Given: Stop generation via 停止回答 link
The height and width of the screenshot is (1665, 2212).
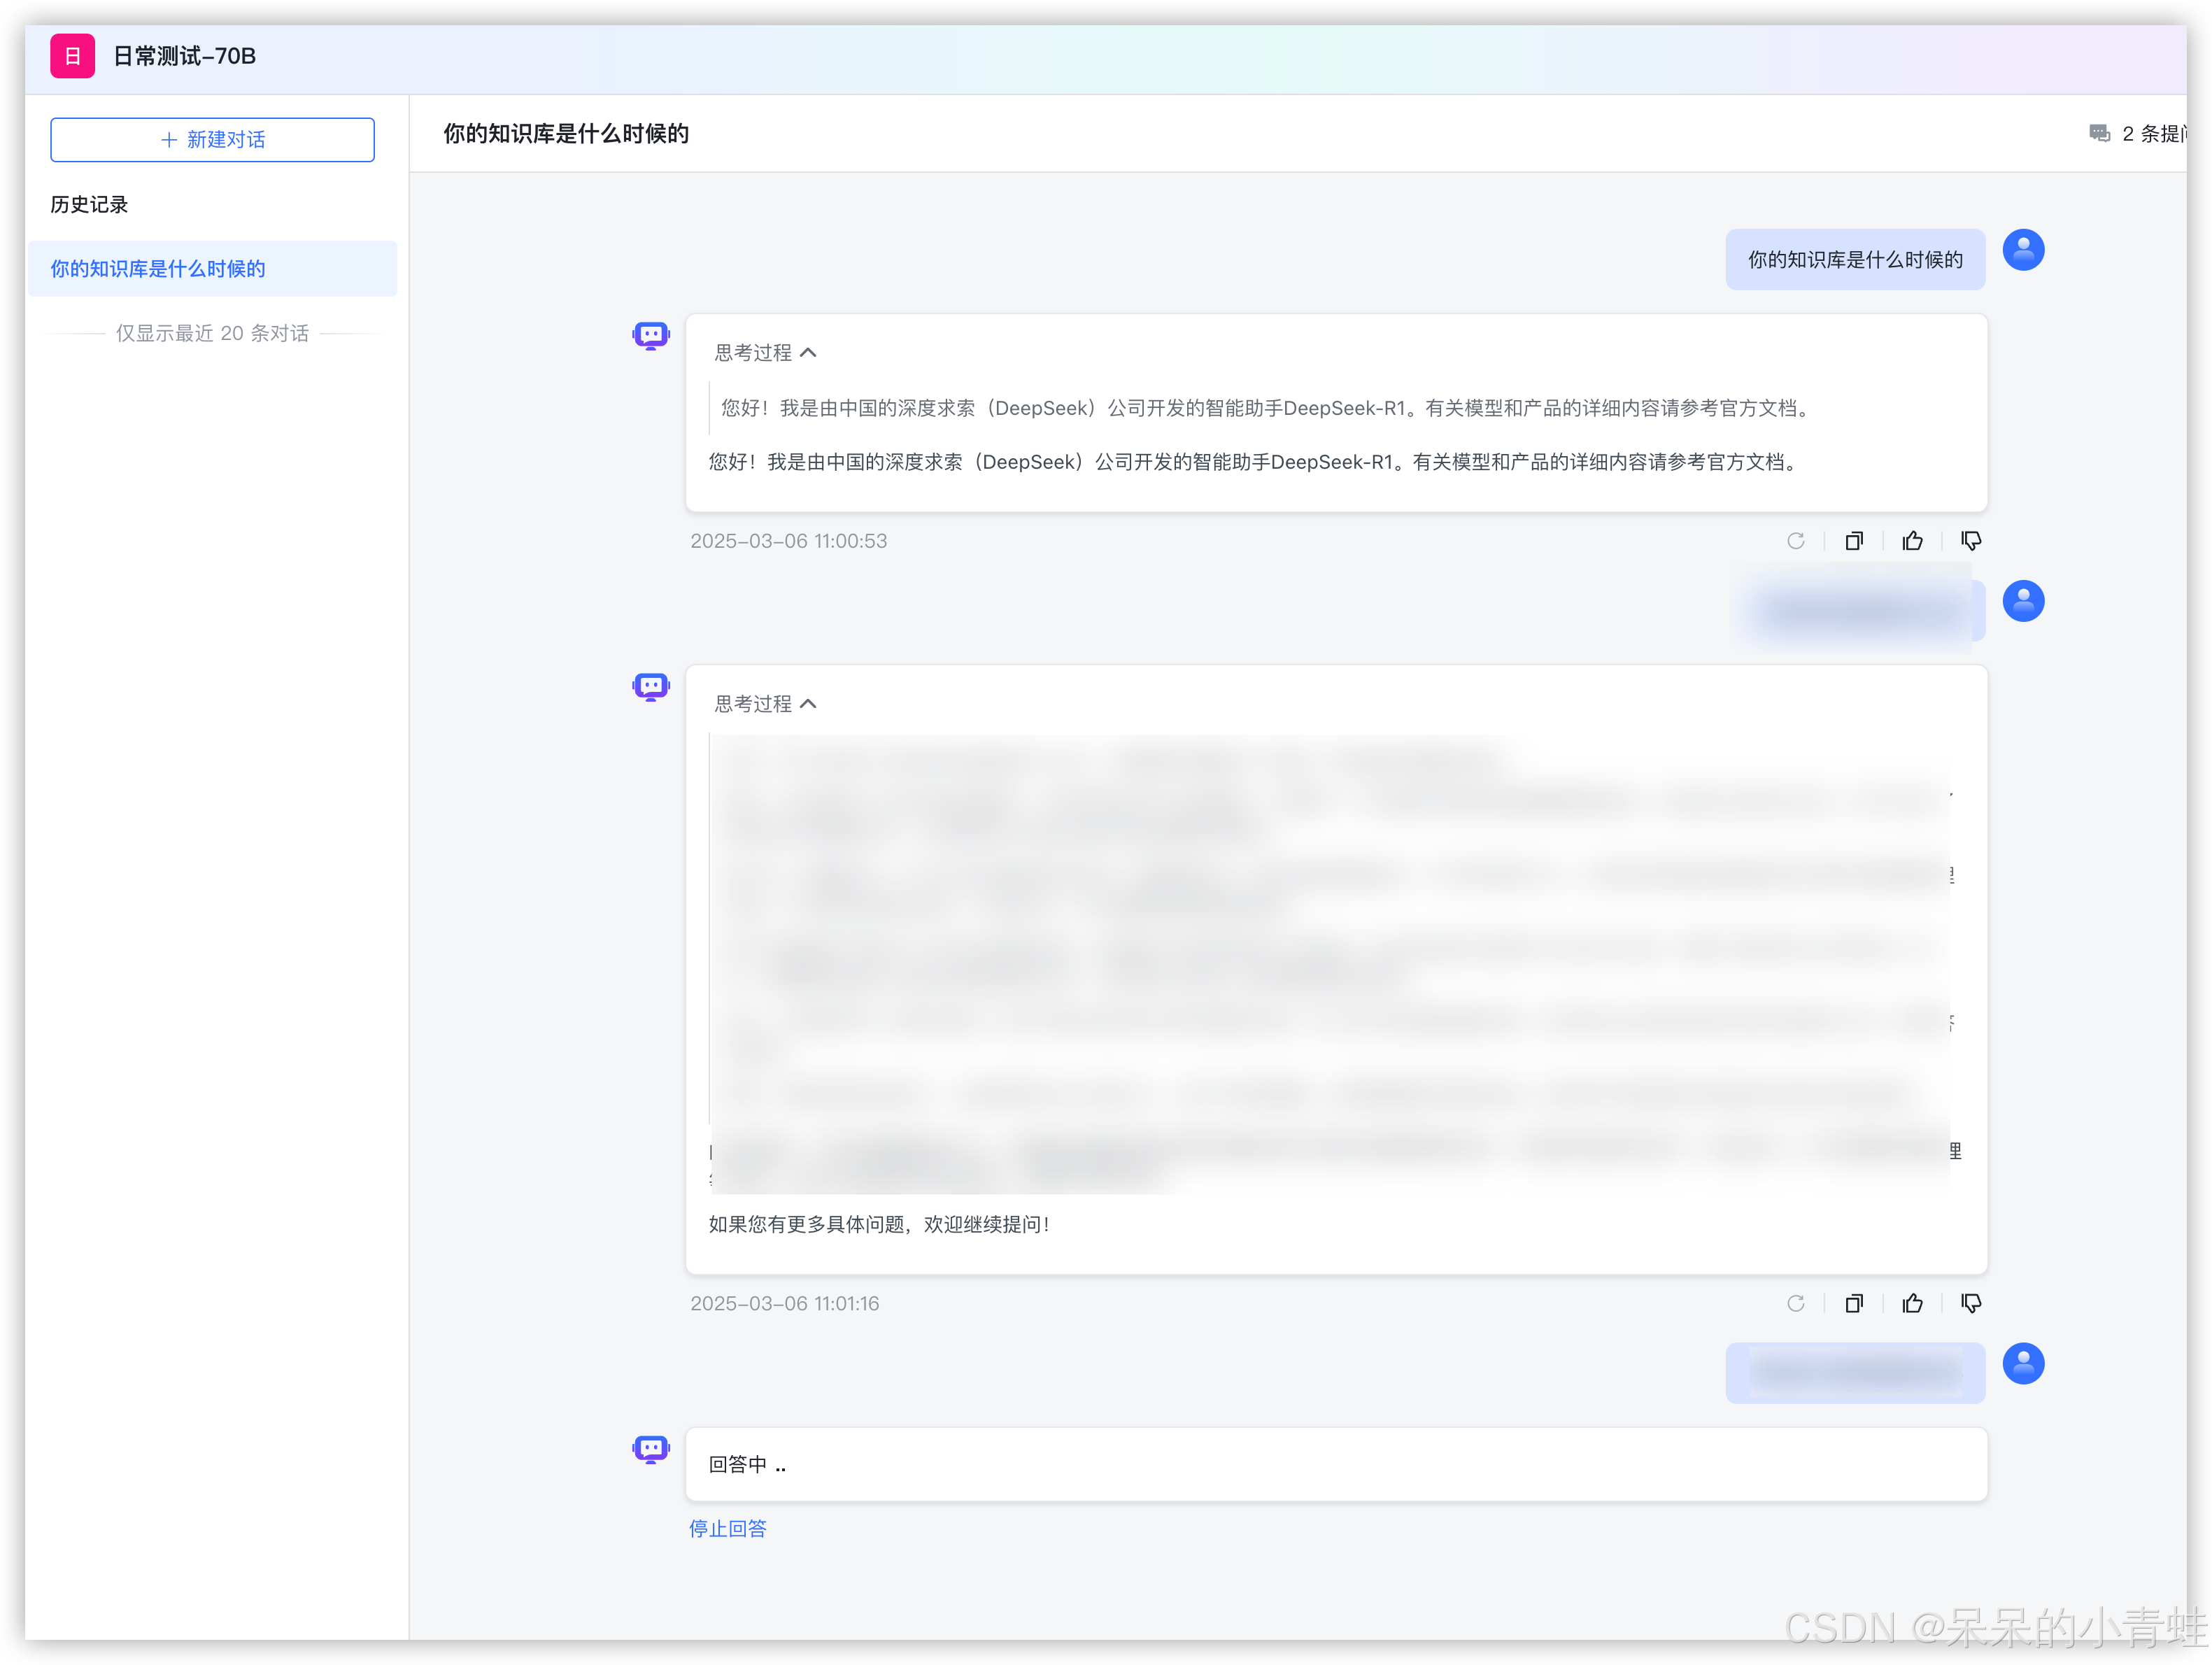Looking at the screenshot, I should [727, 1528].
